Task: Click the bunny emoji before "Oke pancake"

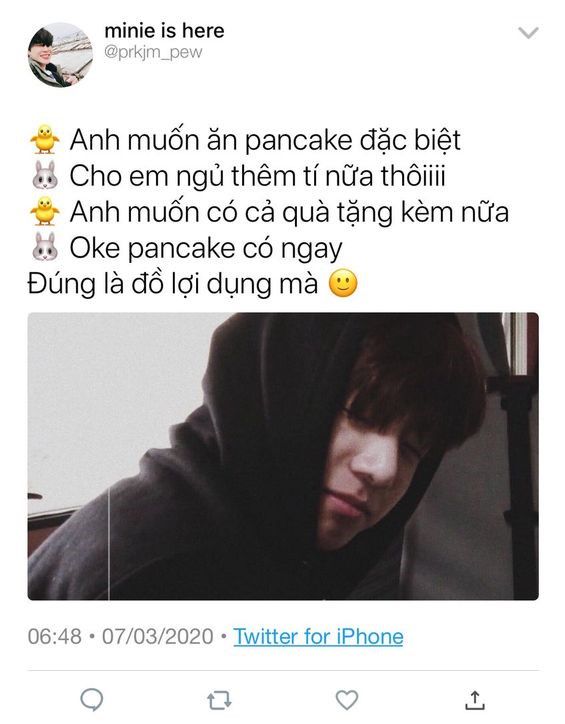Action: pyautogui.click(x=45, y=247)
